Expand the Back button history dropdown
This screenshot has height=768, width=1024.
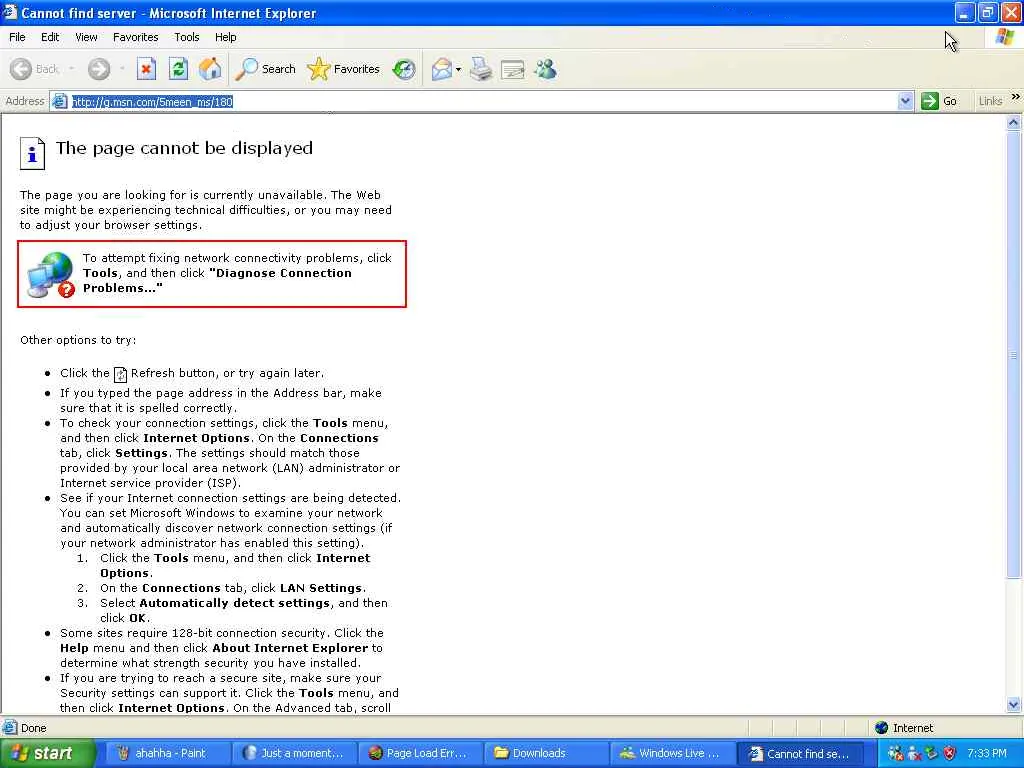click(x=71, y=69)
